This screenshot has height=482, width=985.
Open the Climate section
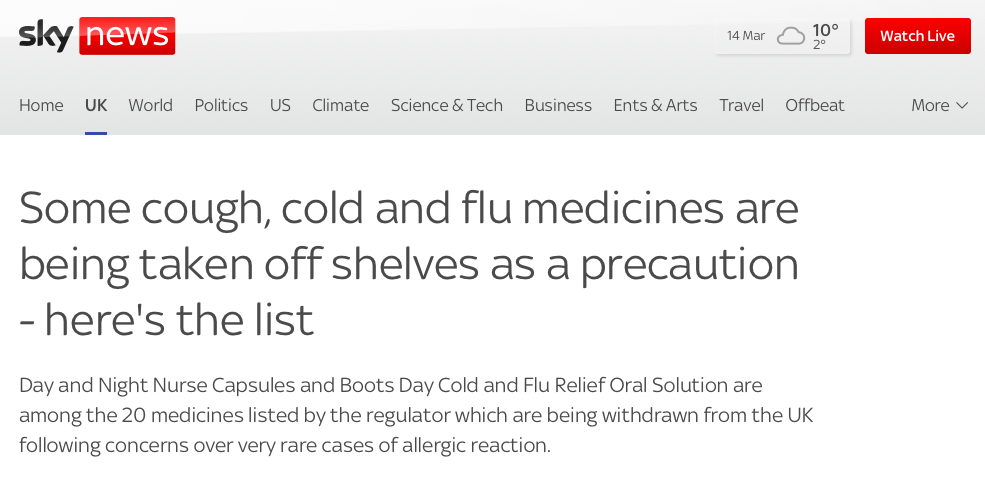340,105
